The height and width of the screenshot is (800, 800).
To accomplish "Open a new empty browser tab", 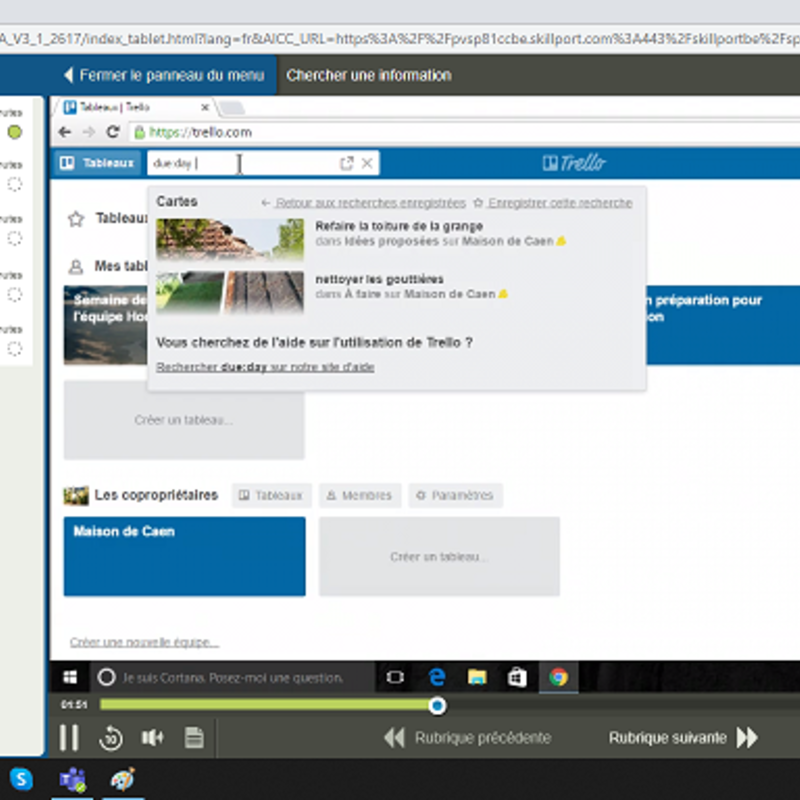I will (233, 108).
